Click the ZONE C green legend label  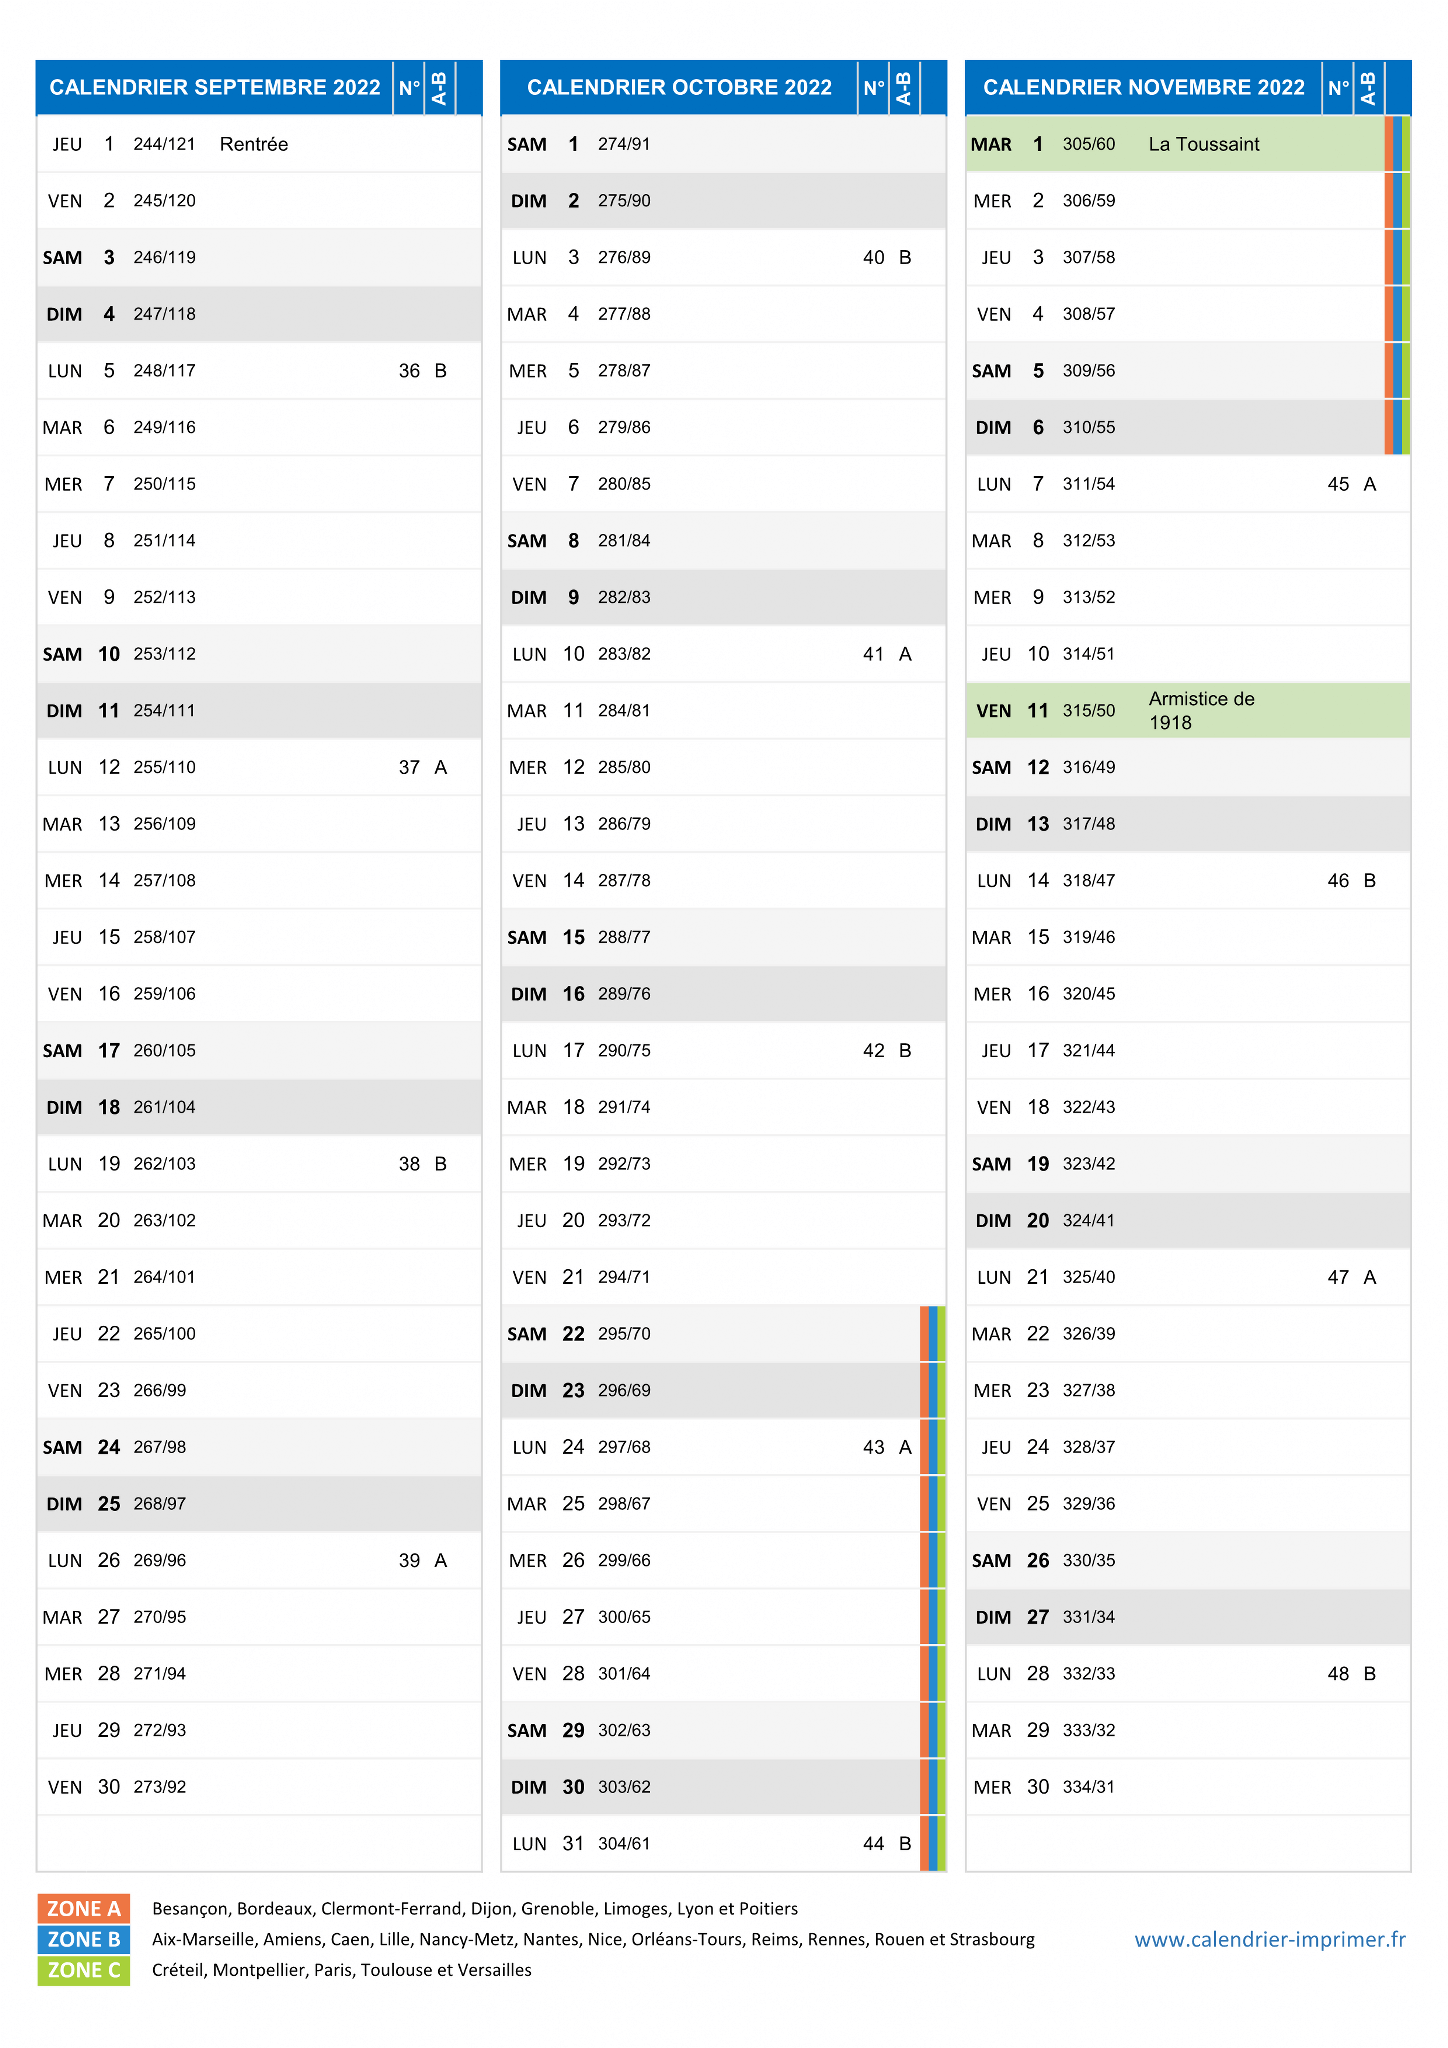84,1970
